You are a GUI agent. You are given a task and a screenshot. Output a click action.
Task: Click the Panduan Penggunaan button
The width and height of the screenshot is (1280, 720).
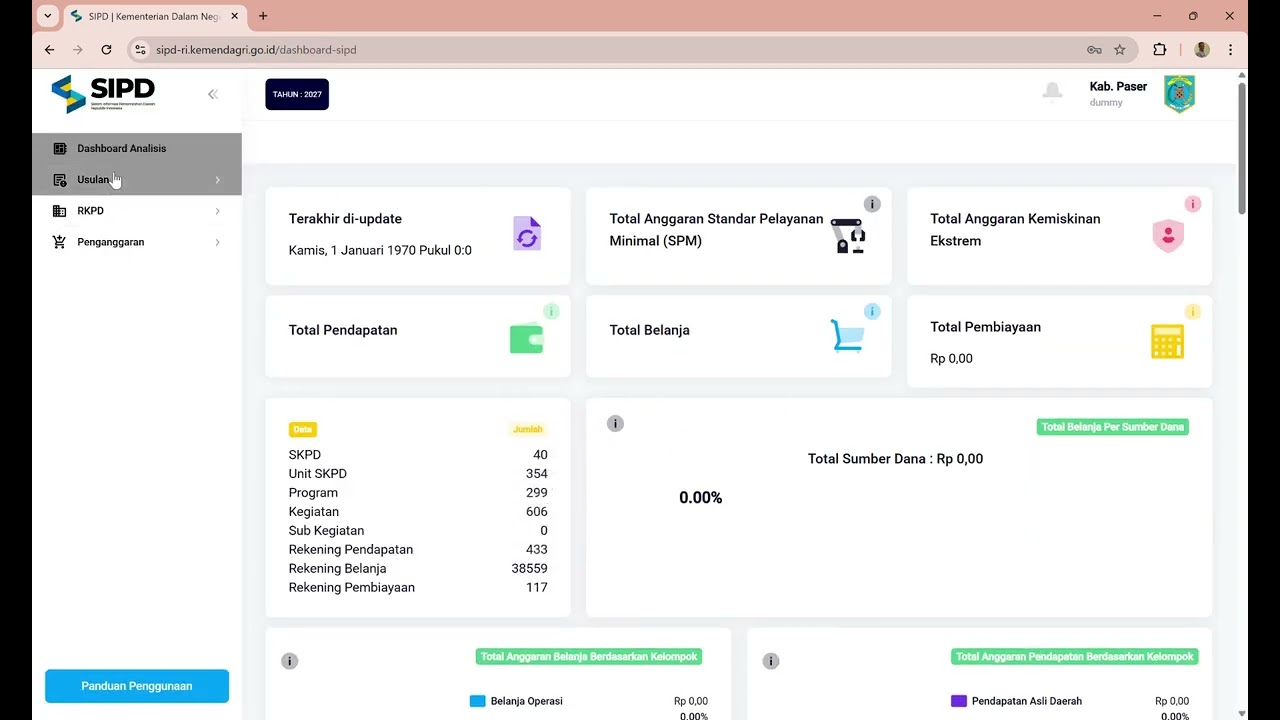point(137,686)
